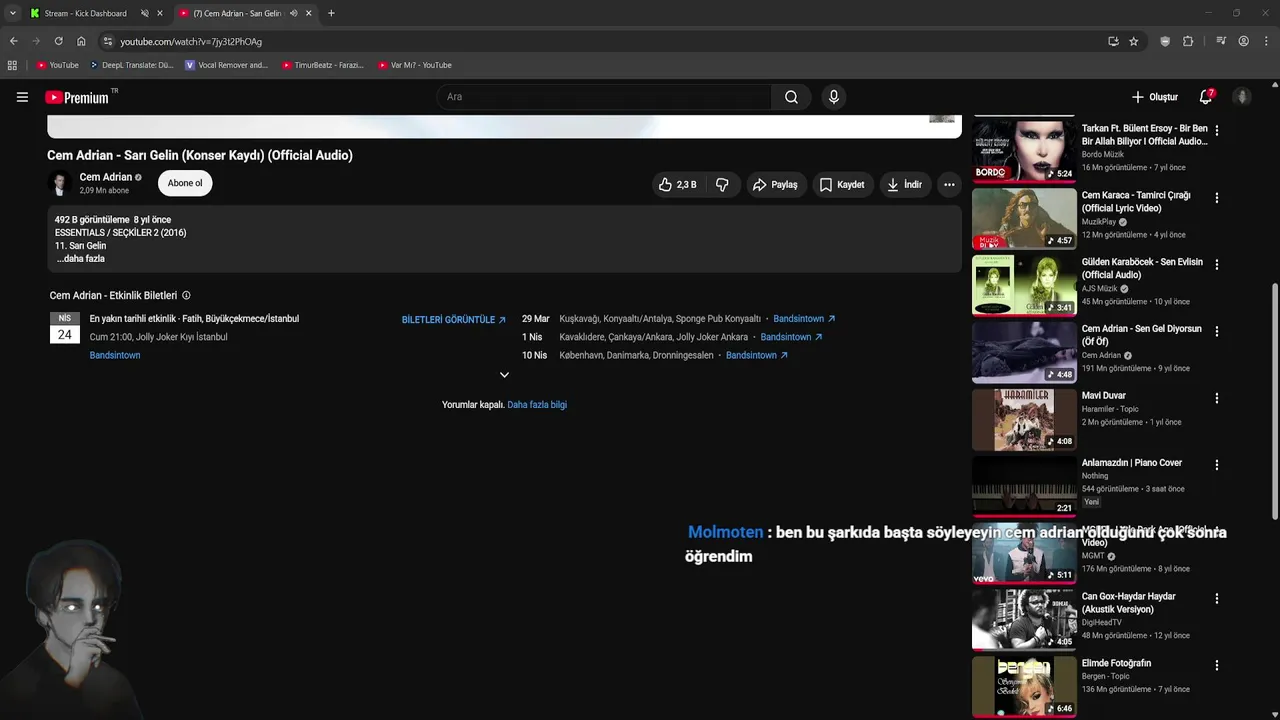Click Cem Adrian channel name link

pos(106,177)
